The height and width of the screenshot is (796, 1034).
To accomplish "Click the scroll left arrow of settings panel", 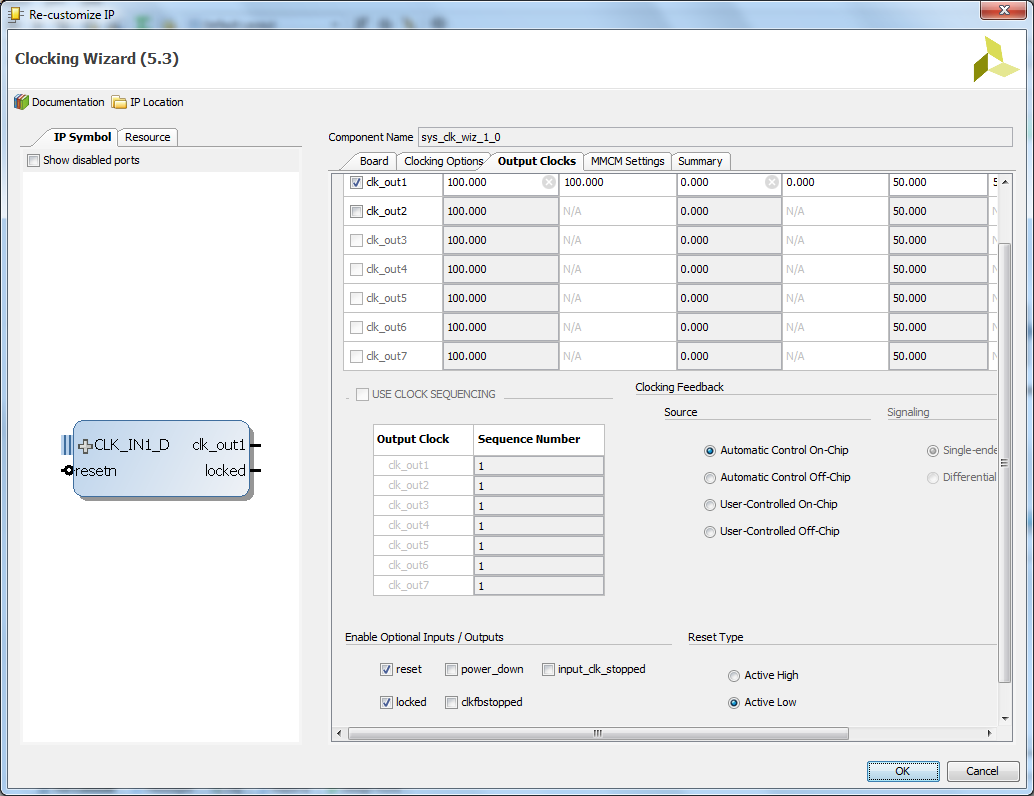I will (339, 733).
